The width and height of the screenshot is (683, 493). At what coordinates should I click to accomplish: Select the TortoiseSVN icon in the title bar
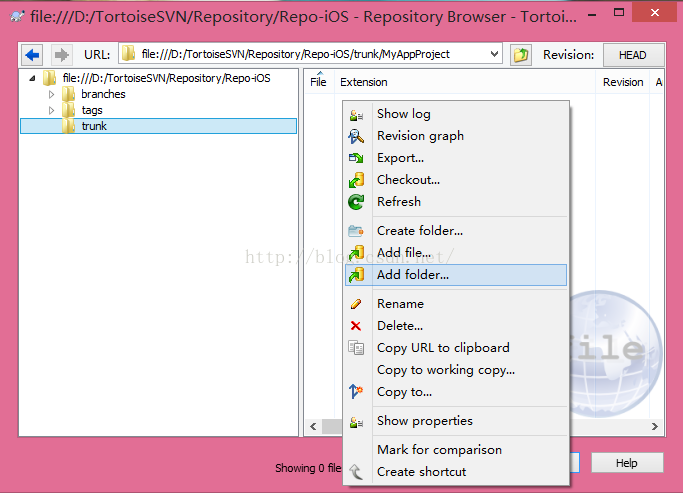(17, 17)
